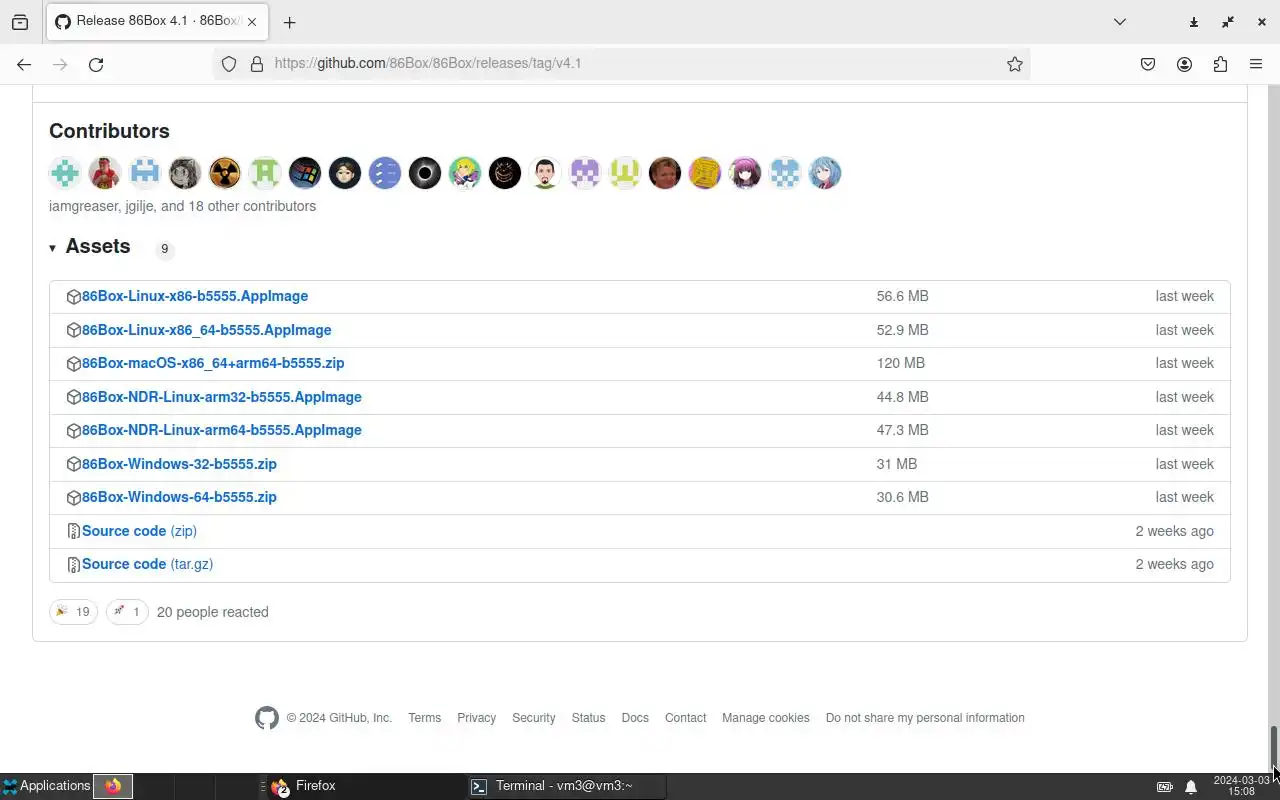Click the rocket reaction with 1
The height and width of the screenshot is (800, 1280).
coord(127,612)
